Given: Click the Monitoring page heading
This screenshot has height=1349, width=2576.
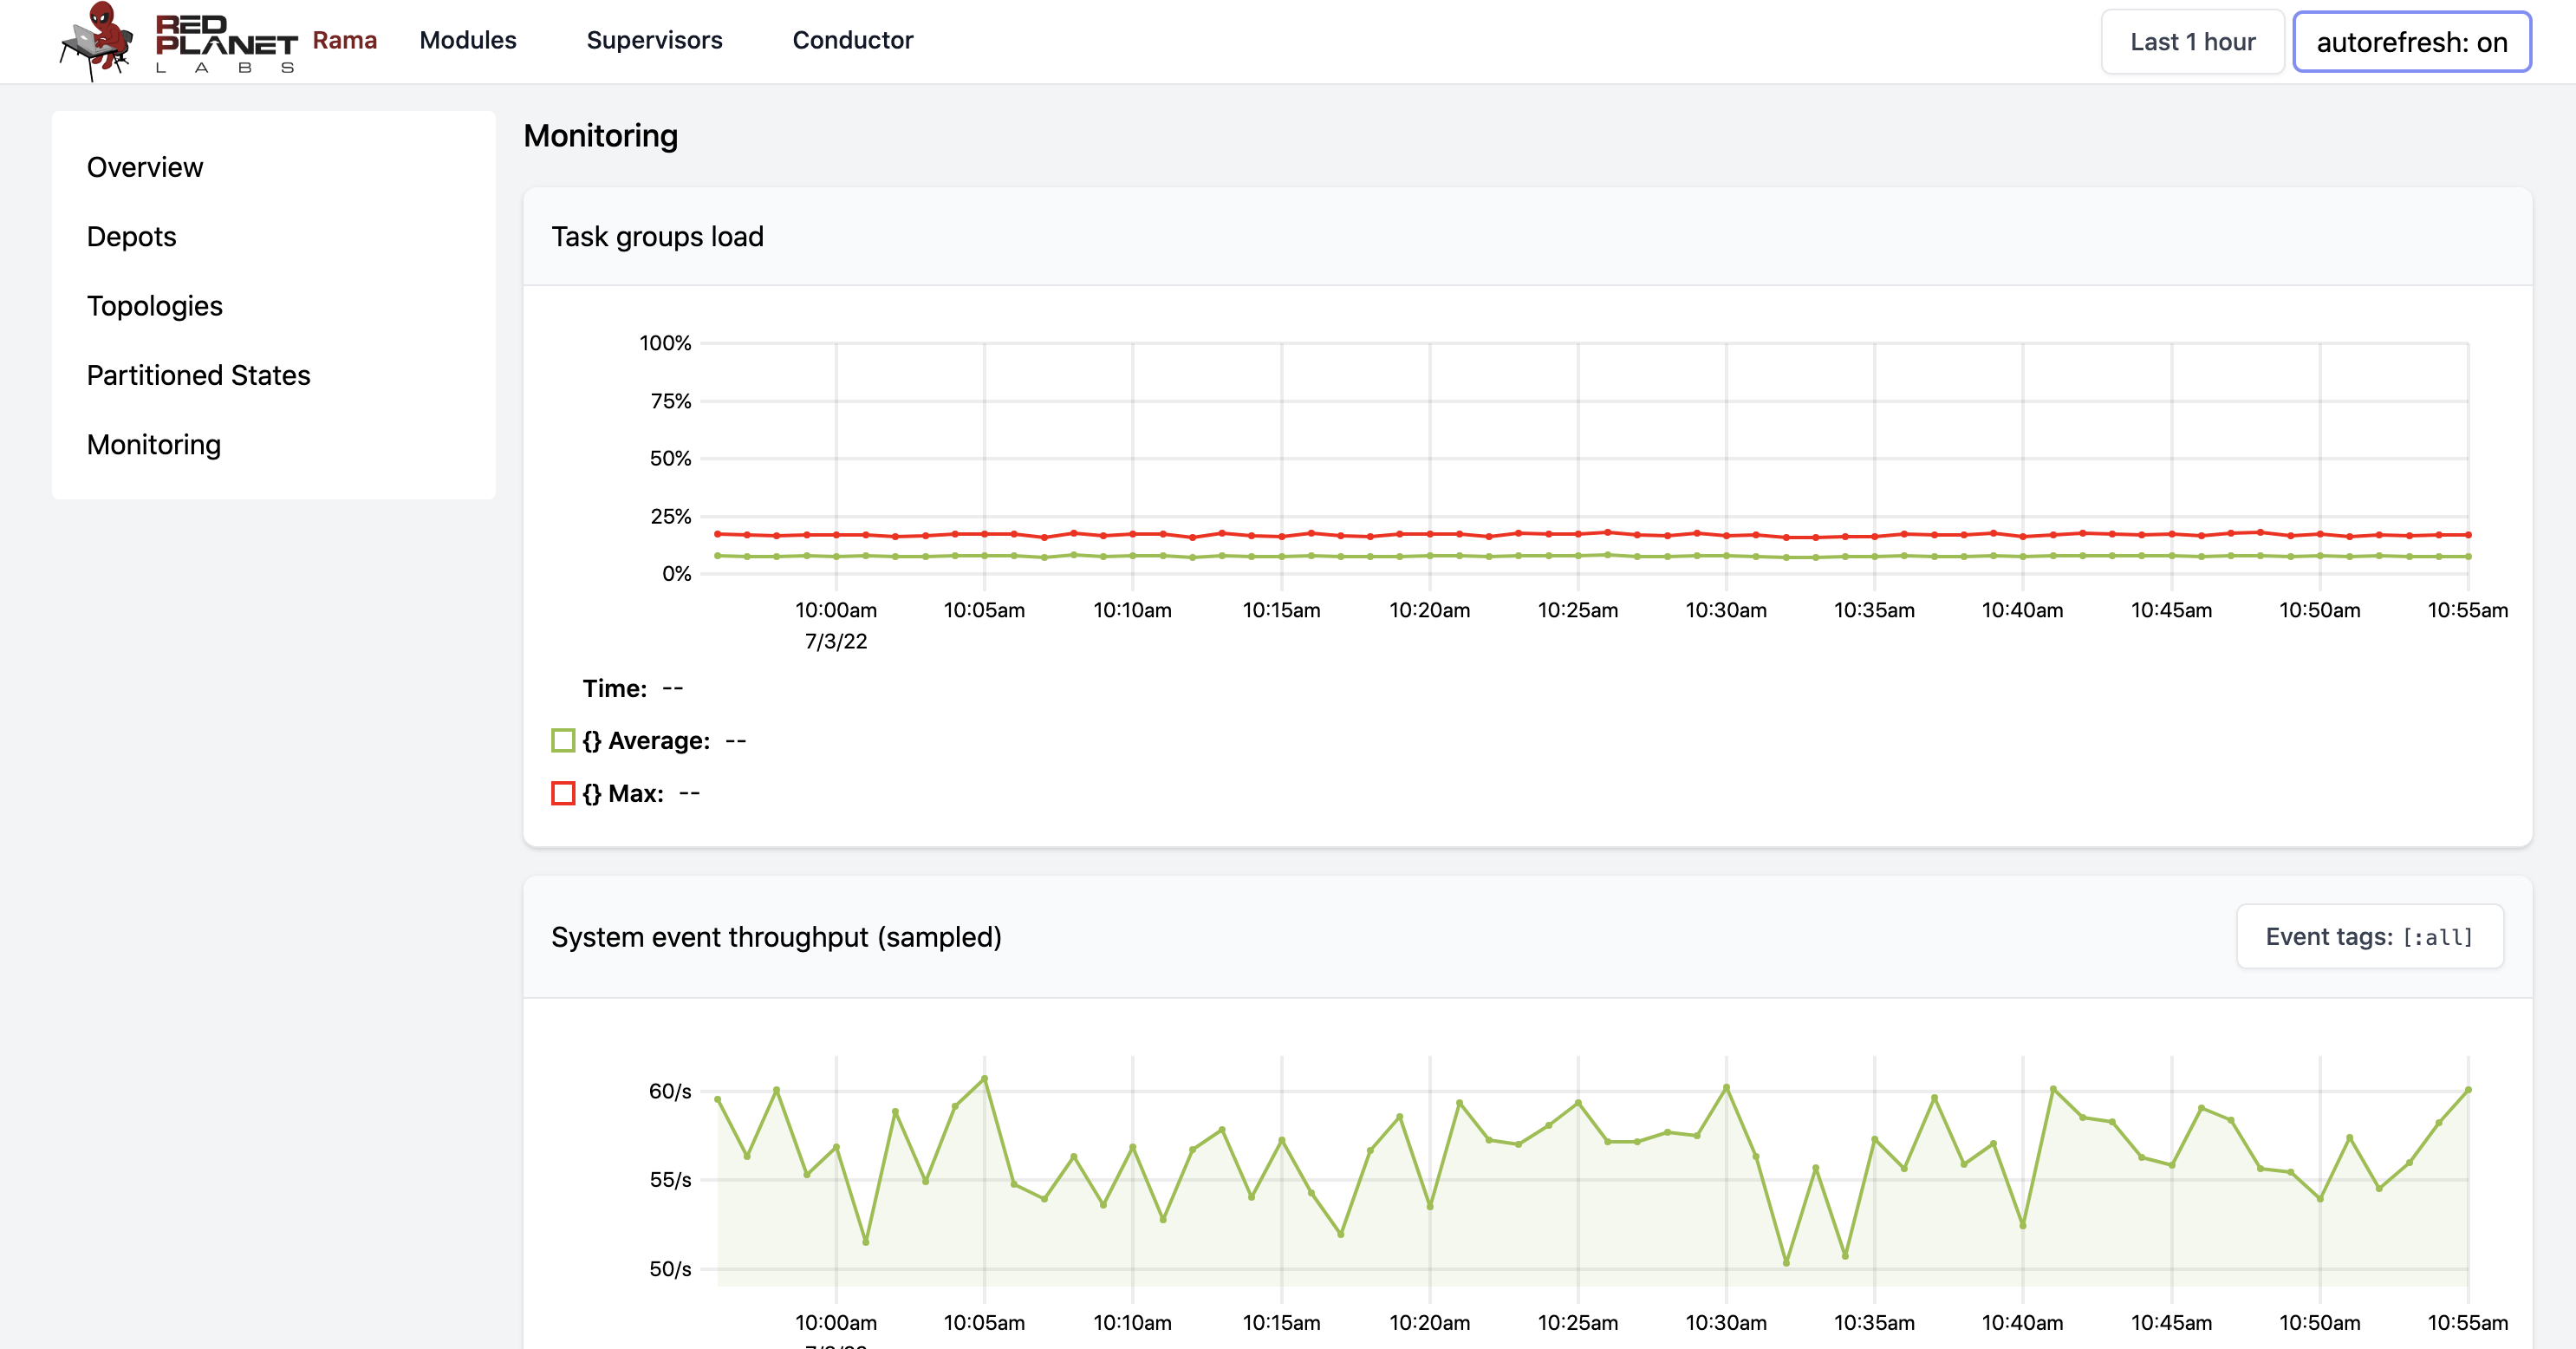Looking at the screenshot, I should (600, 136).
